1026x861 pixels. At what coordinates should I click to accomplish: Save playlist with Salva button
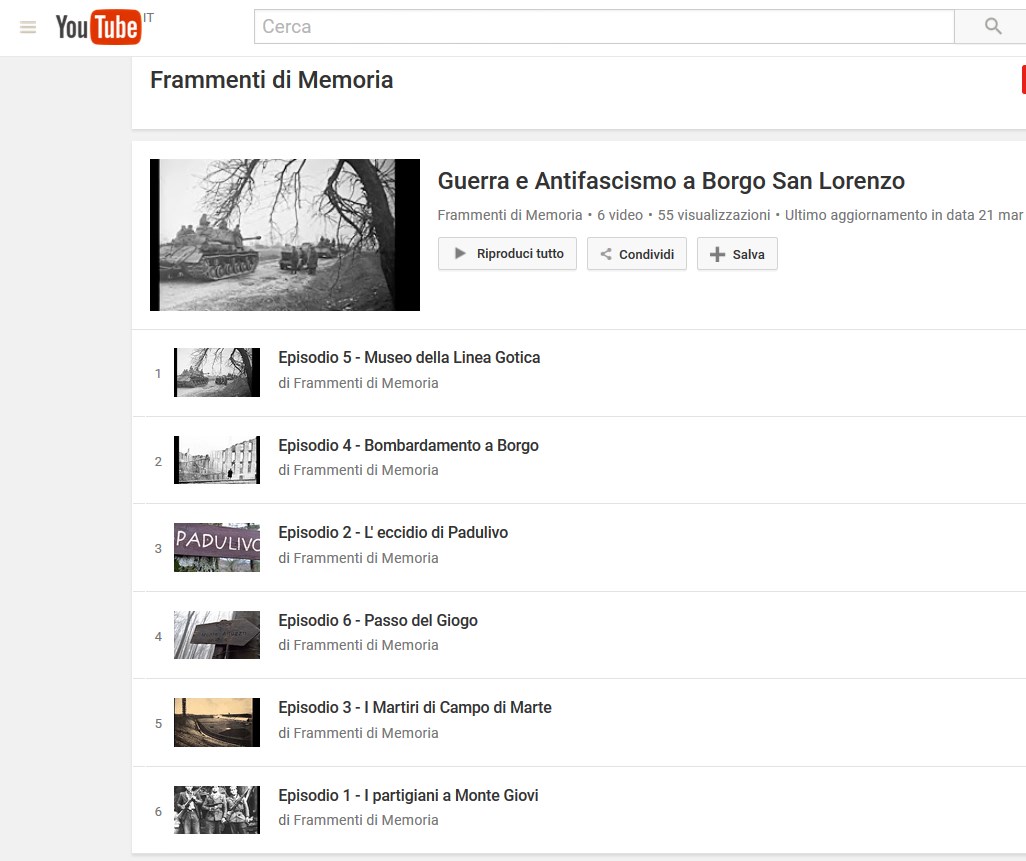point(737,254)
